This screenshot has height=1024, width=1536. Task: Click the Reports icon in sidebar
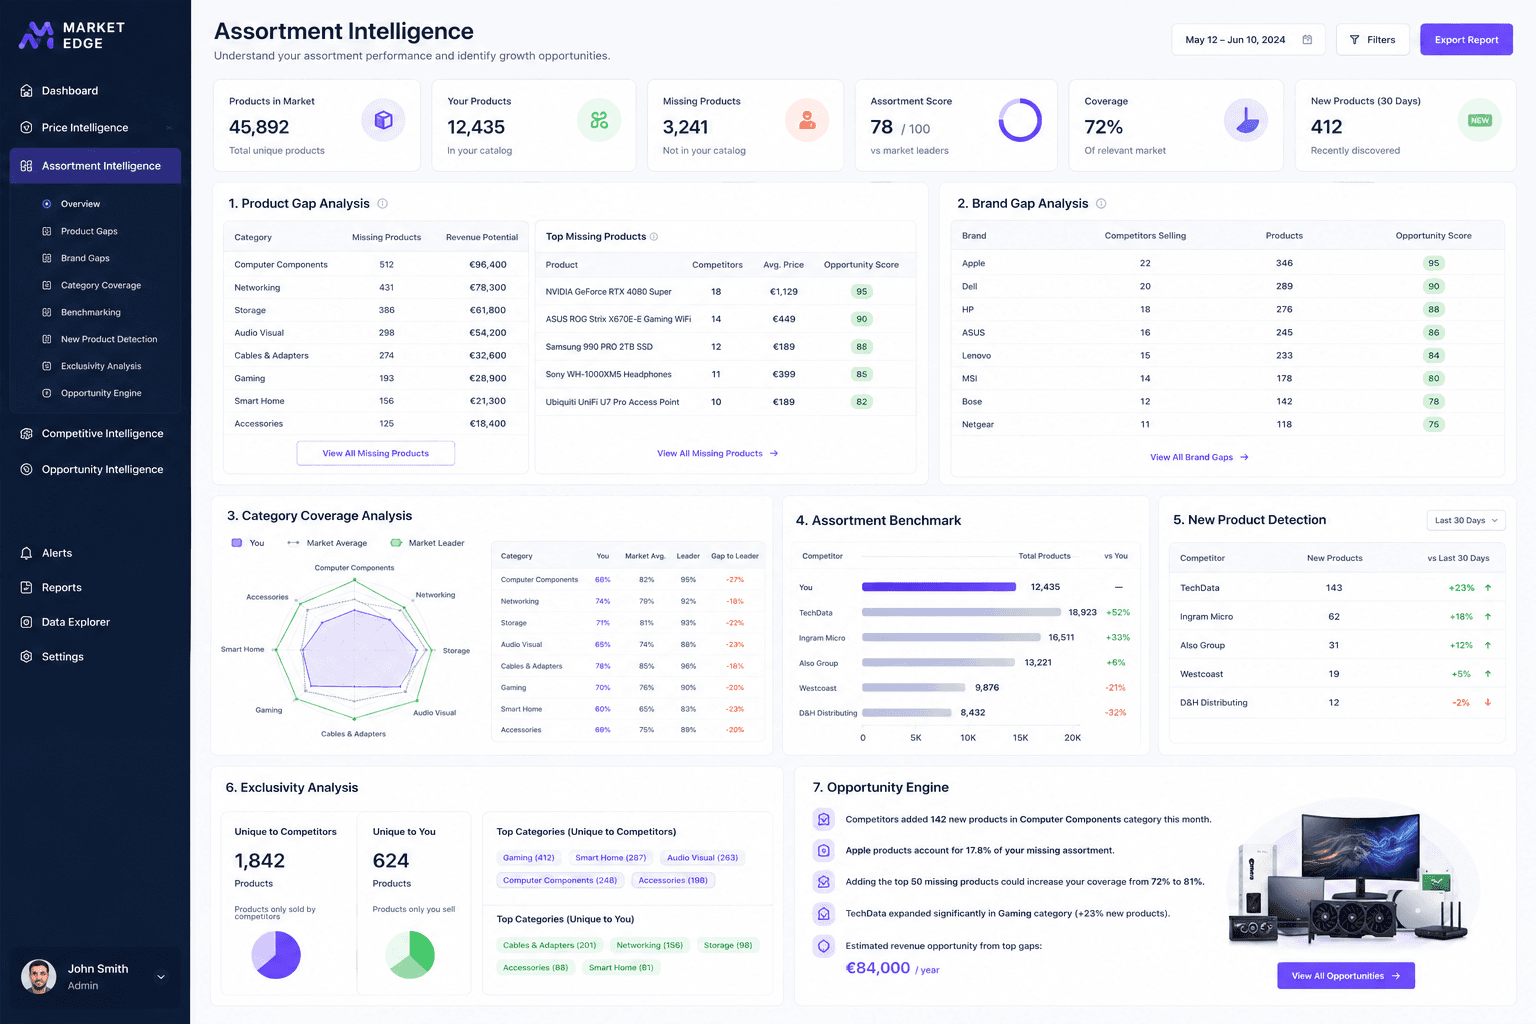pyautogui.click(x=26, y=588)
